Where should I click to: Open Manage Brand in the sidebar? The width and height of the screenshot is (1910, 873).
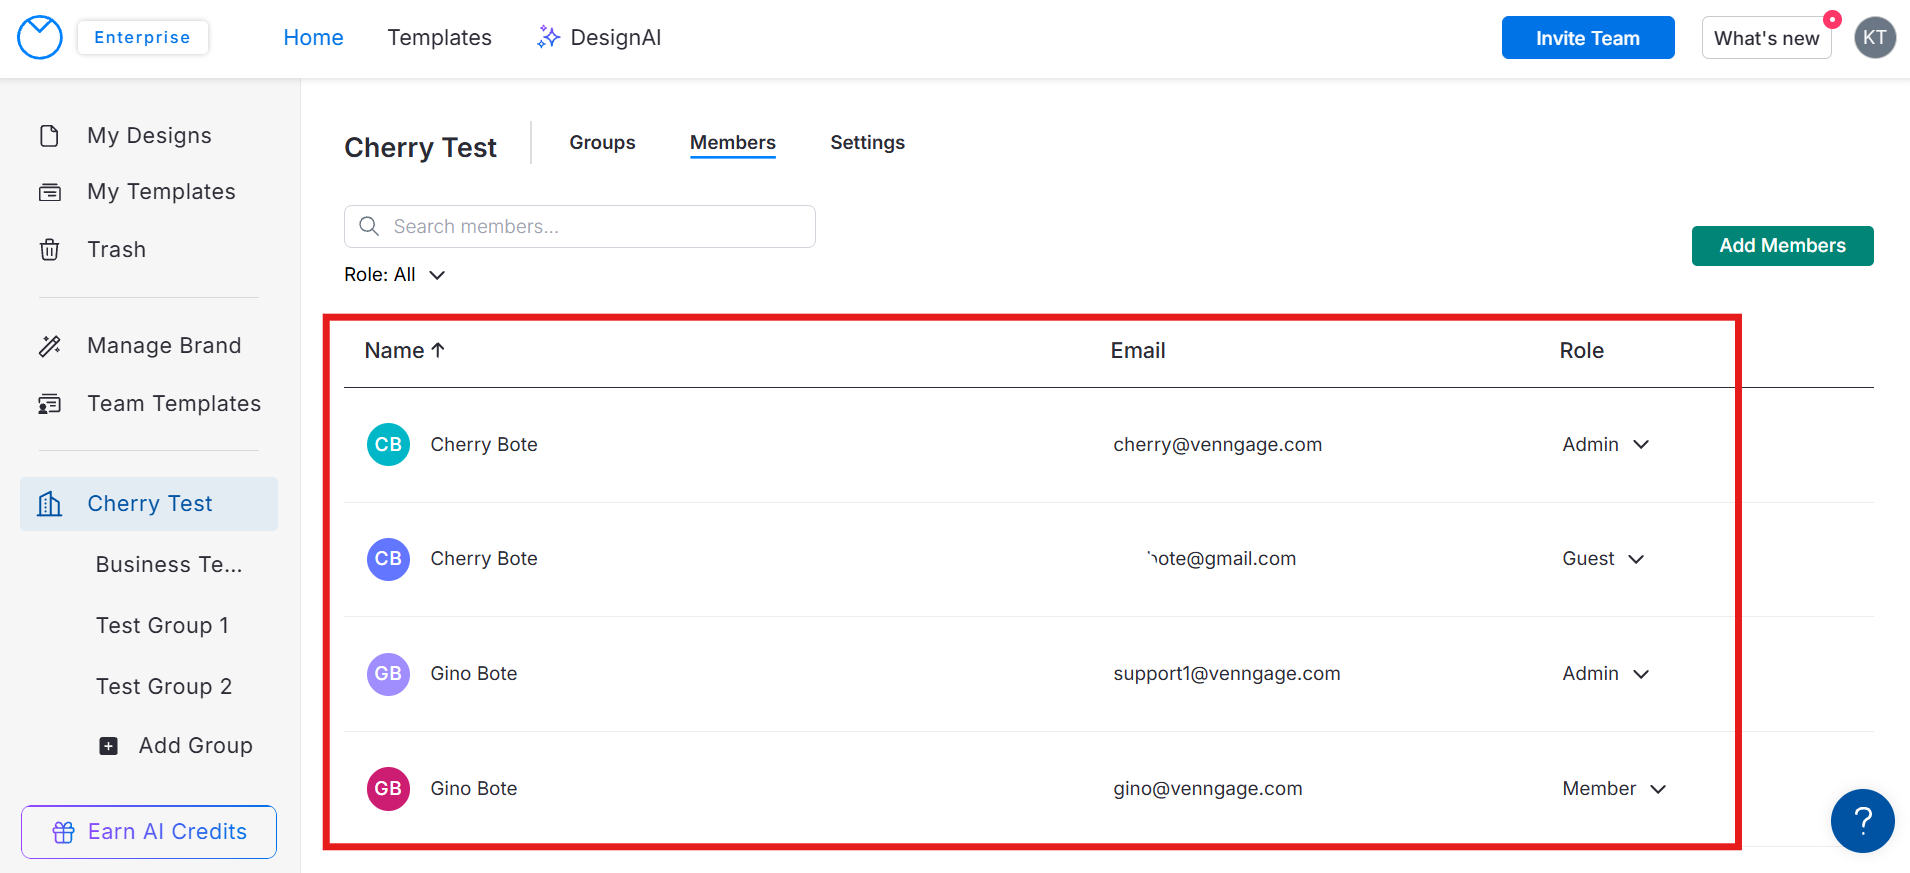coord(164,345)
